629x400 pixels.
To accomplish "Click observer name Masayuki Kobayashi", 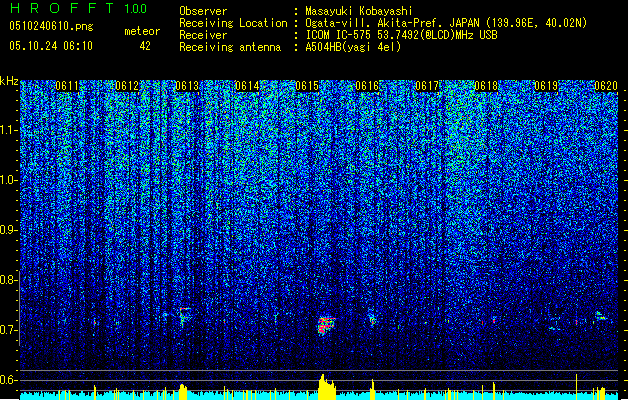I will (359, 11).
